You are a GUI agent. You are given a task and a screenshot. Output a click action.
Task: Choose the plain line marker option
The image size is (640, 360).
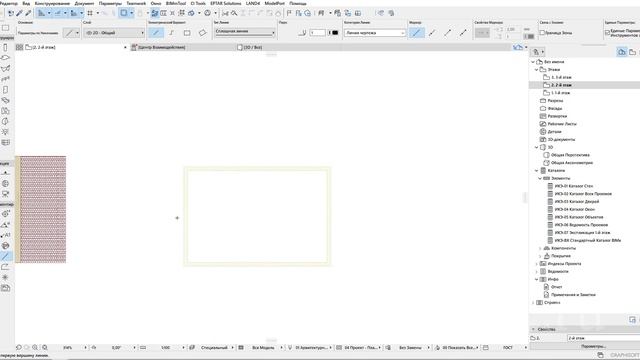(416, 33)
